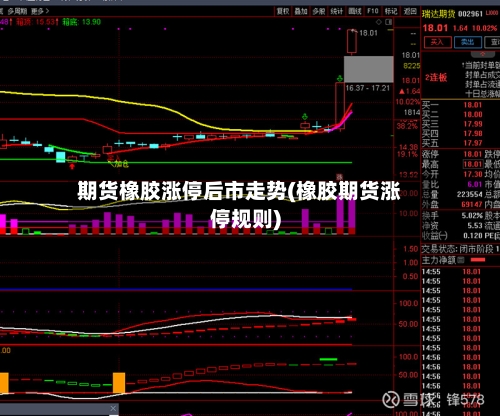Click the diamond icon above the chart
500x416 pixels.
379,22
